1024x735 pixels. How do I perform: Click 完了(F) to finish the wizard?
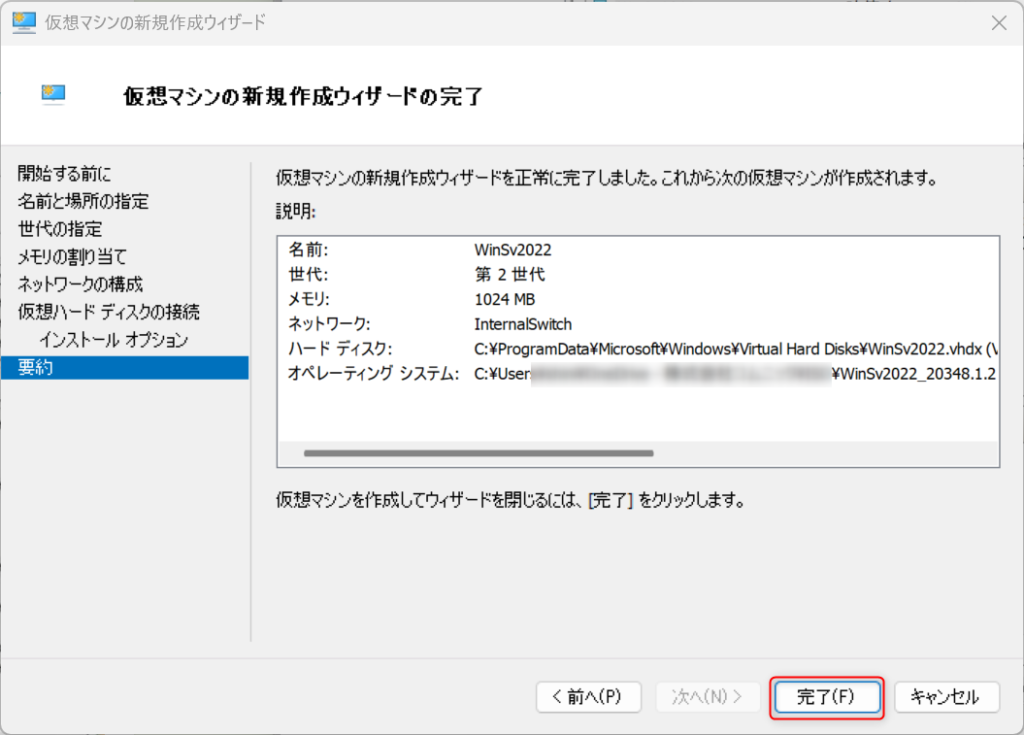click(x=826, y=697)
